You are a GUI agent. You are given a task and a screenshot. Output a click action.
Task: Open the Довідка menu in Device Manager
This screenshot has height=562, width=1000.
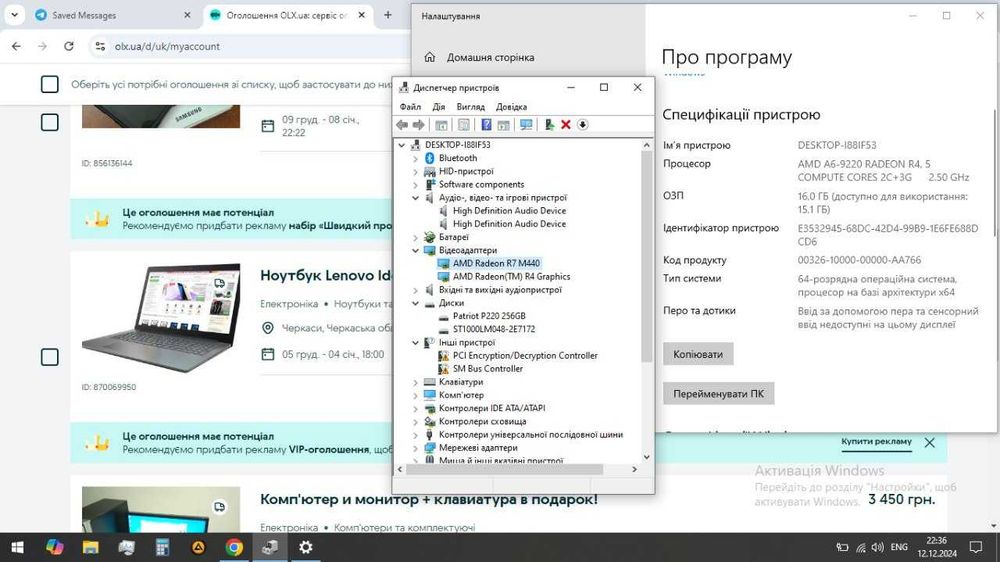[511, 107]
